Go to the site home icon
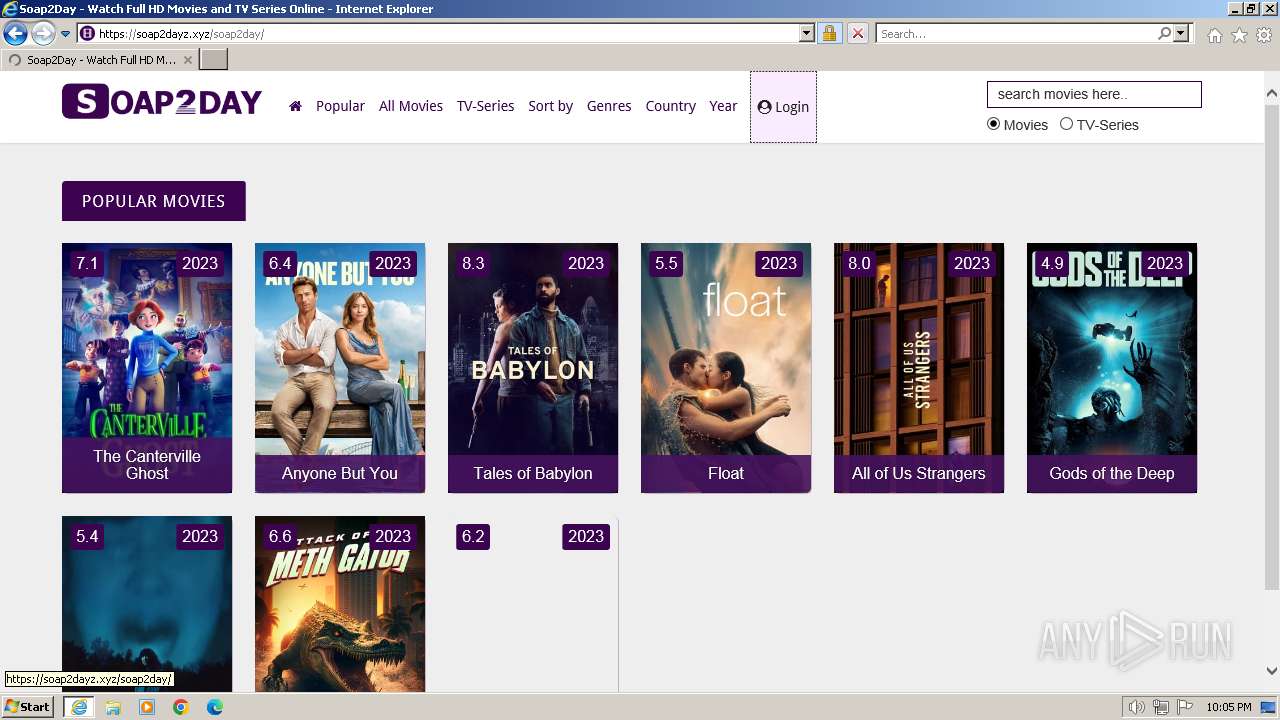Image resolution: width=1280 pixels, height=720 pixels. coord(295,106)
